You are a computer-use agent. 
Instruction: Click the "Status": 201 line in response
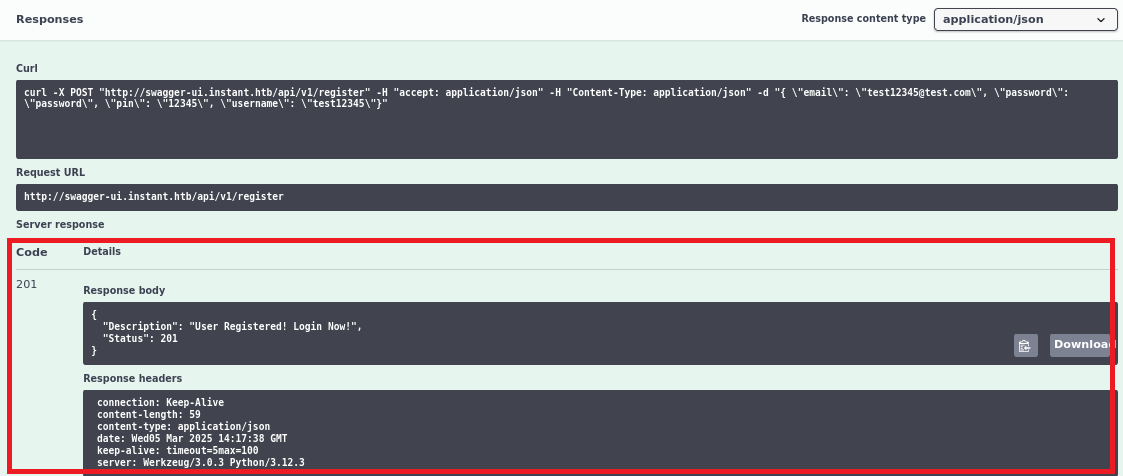pos(140,339)
